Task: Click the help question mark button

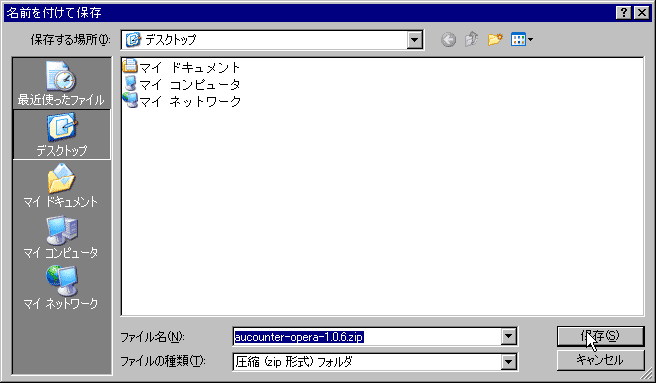Action: click(x=623, y=13)
